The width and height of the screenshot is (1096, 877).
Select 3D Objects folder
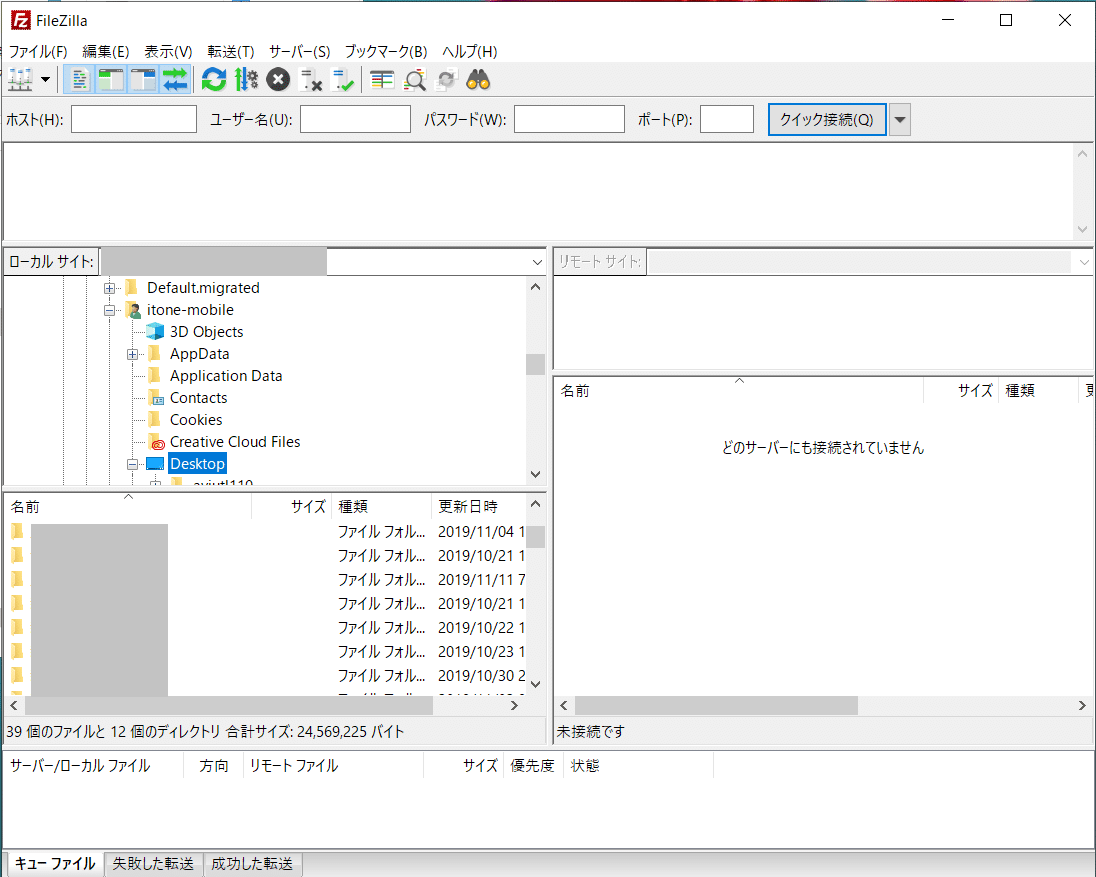206,332
